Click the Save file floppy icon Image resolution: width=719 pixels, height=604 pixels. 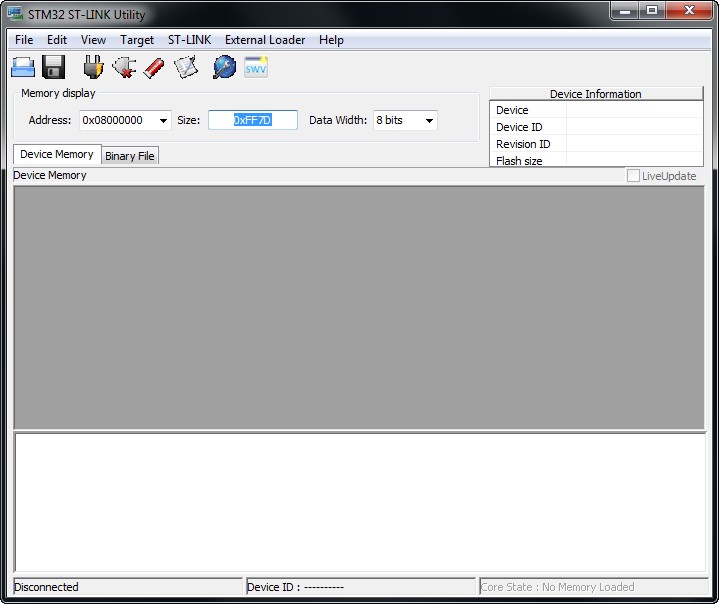coord(54,67)
